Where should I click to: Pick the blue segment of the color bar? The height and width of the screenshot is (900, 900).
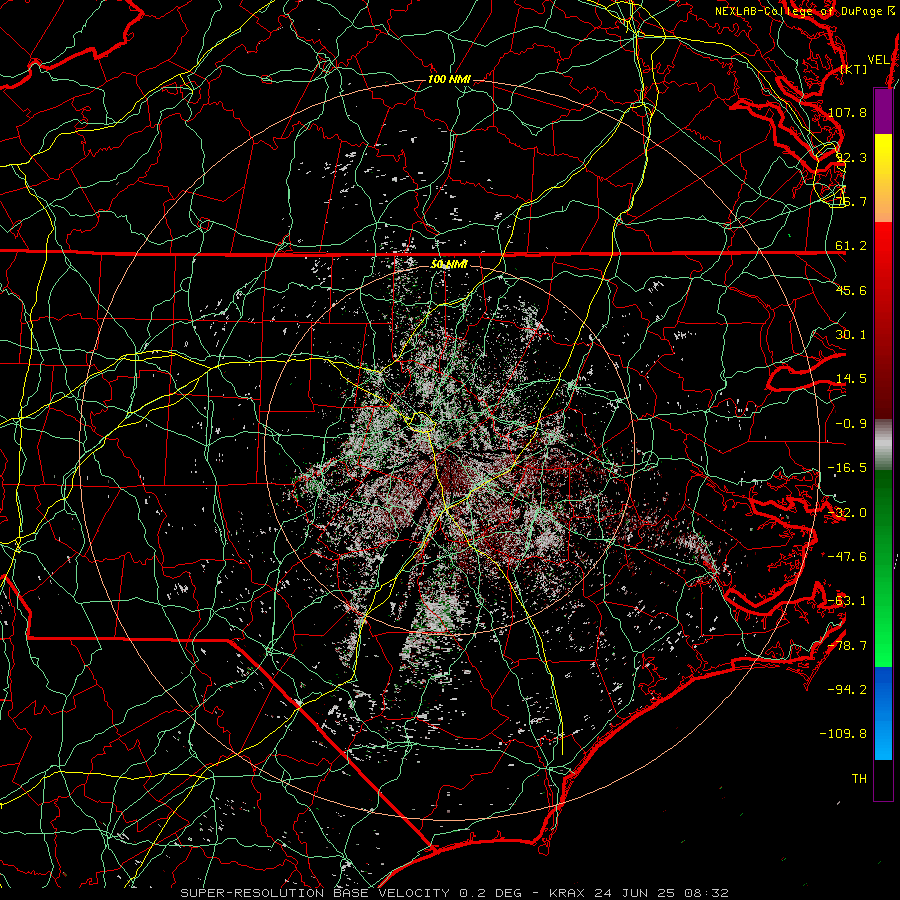[883, 713]
